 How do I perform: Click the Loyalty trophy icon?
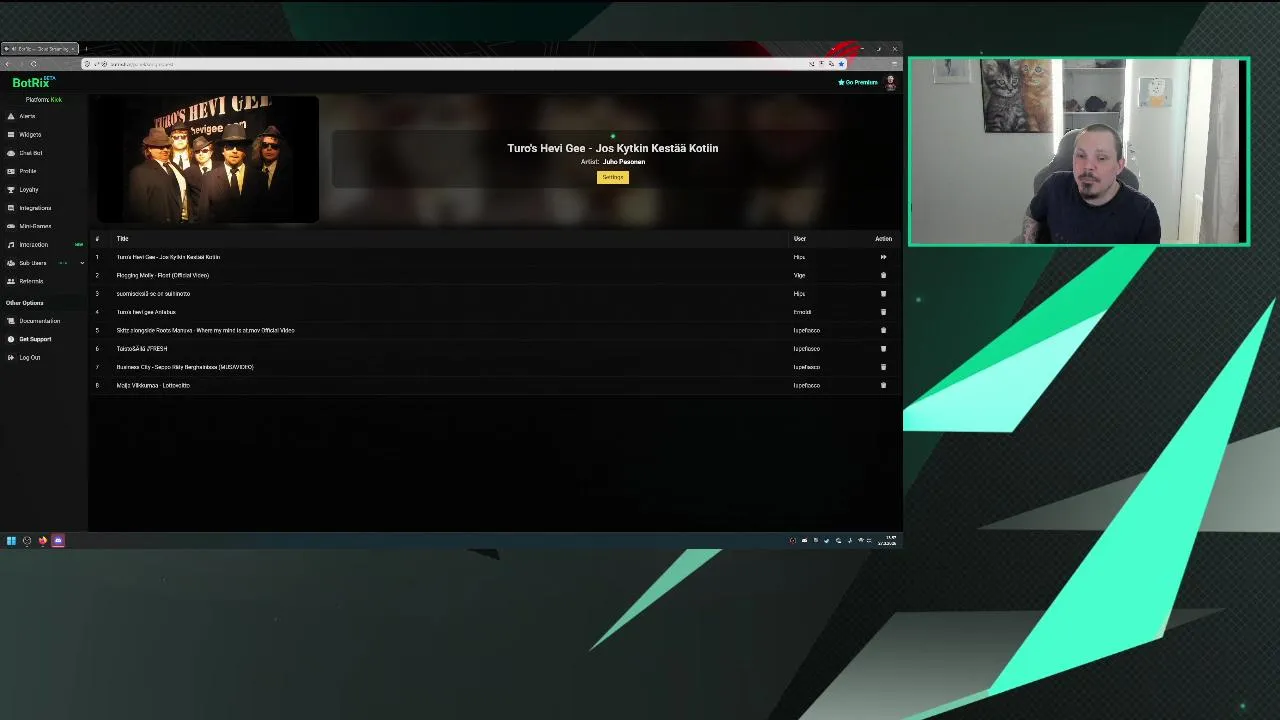point(11,189)
